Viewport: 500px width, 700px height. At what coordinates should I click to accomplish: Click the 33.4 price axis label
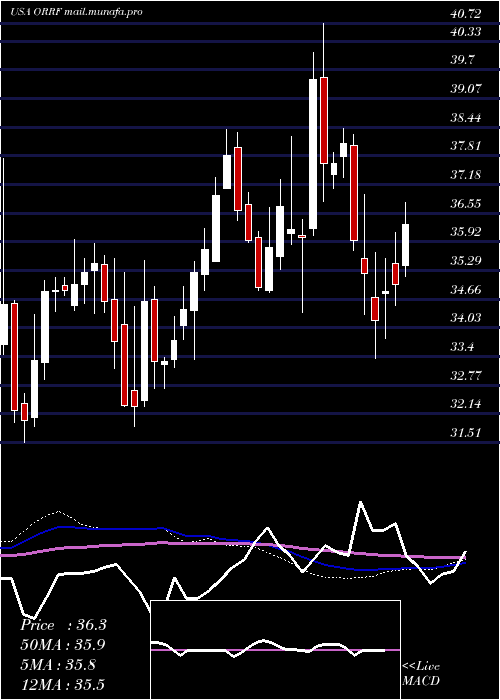click(x=462, y=346)
